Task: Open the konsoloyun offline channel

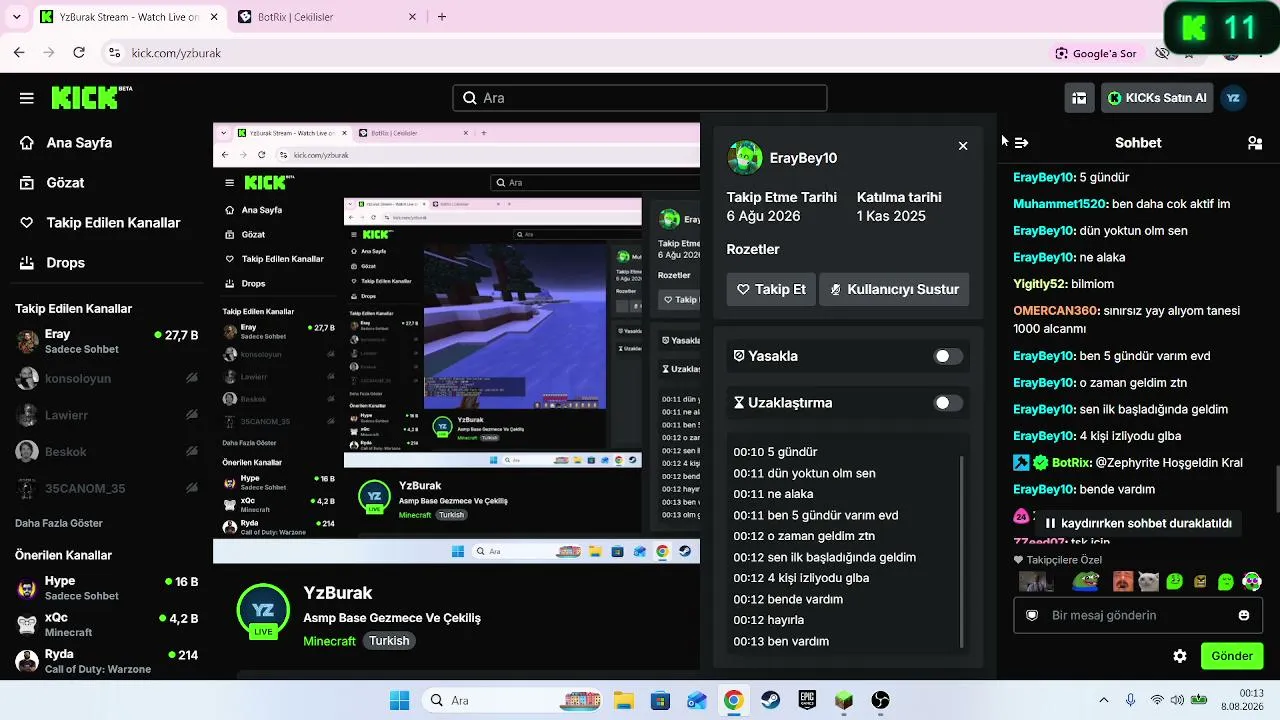Action: click(x=106, y=379)
